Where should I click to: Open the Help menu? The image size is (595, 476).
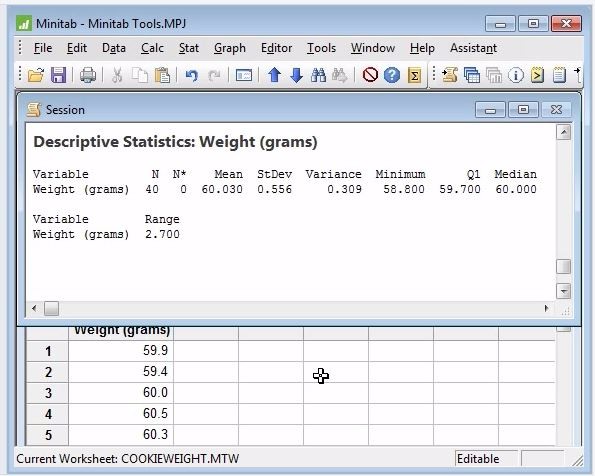[422, 48]
